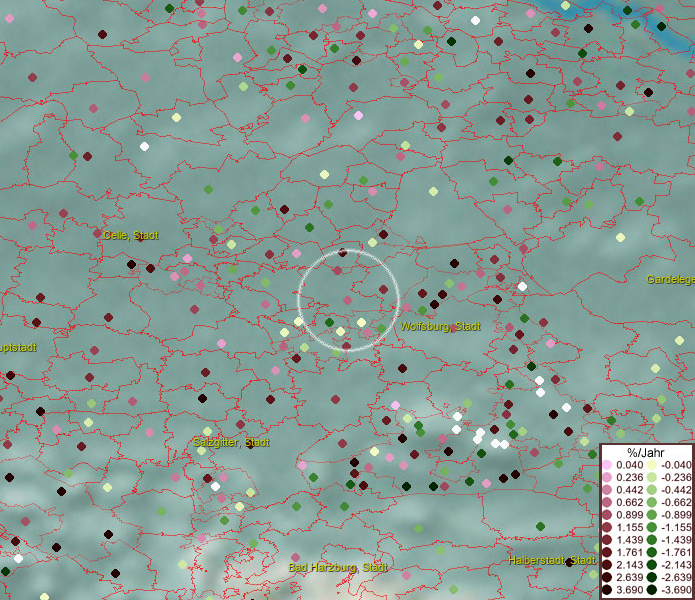Click the Celle, Stadt map label

[131, 236]
